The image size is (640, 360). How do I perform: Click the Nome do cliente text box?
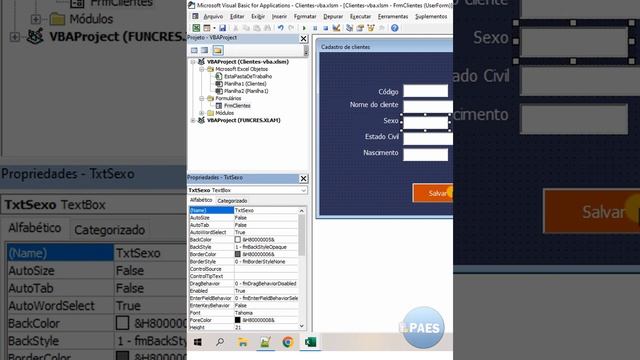tap(428, 107)
